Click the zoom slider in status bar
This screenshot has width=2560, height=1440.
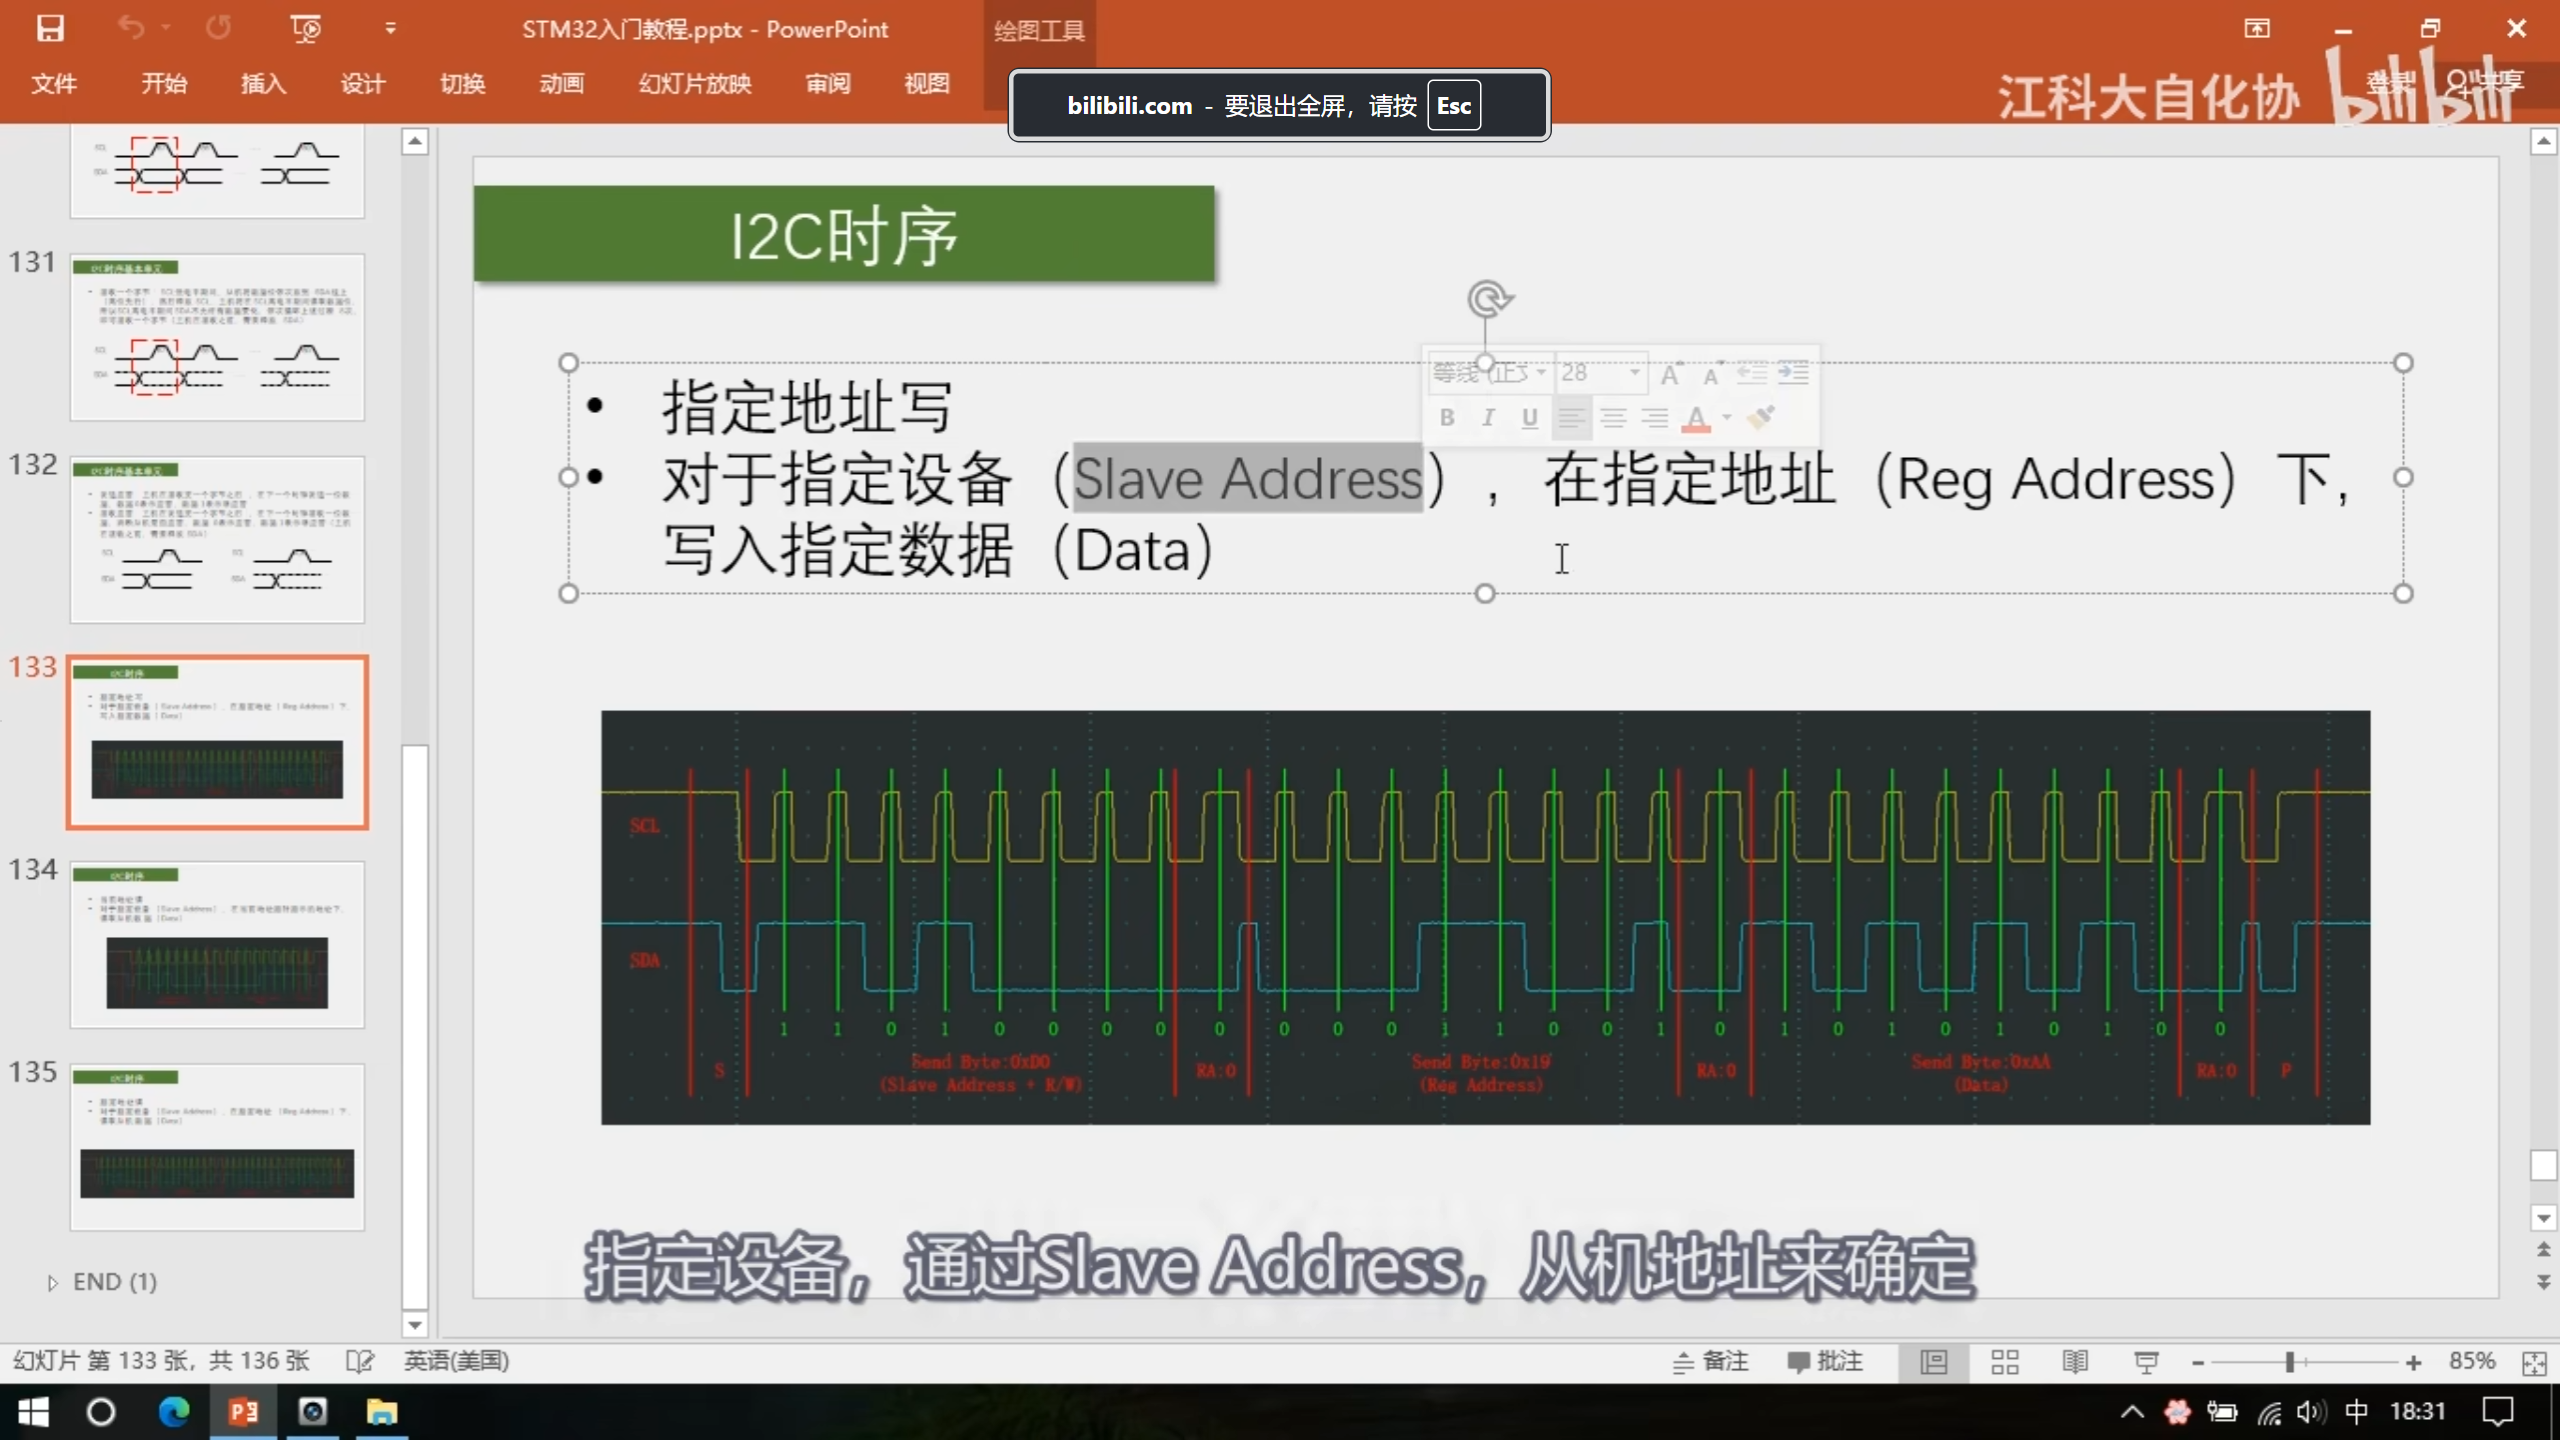(2290, 1362)
